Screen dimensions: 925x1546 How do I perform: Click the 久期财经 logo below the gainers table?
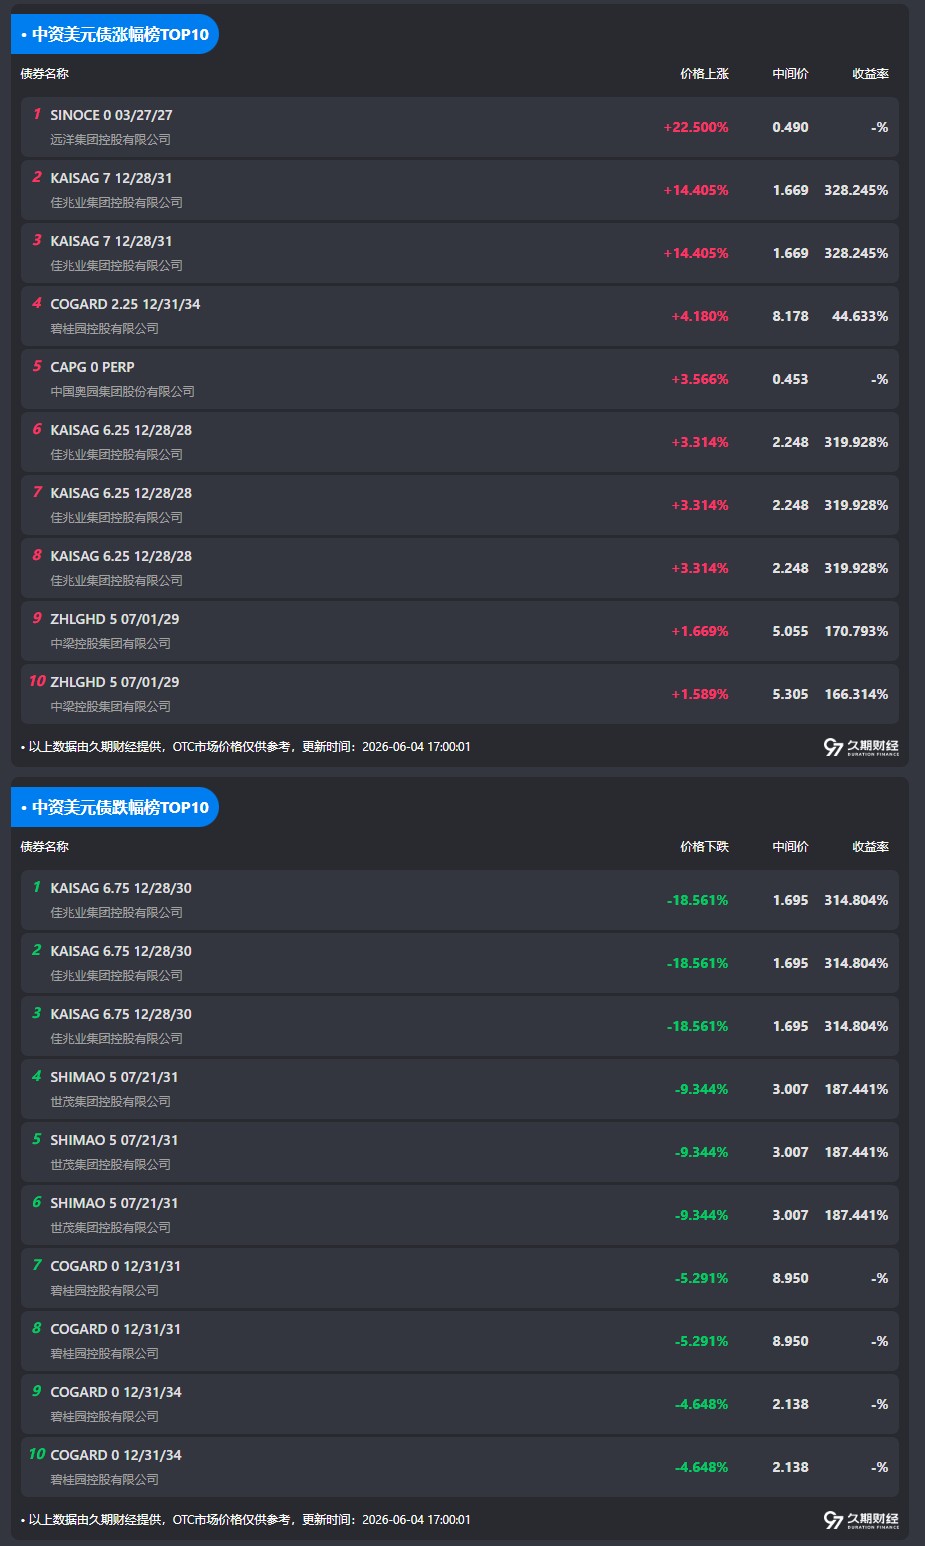point(861,747)
